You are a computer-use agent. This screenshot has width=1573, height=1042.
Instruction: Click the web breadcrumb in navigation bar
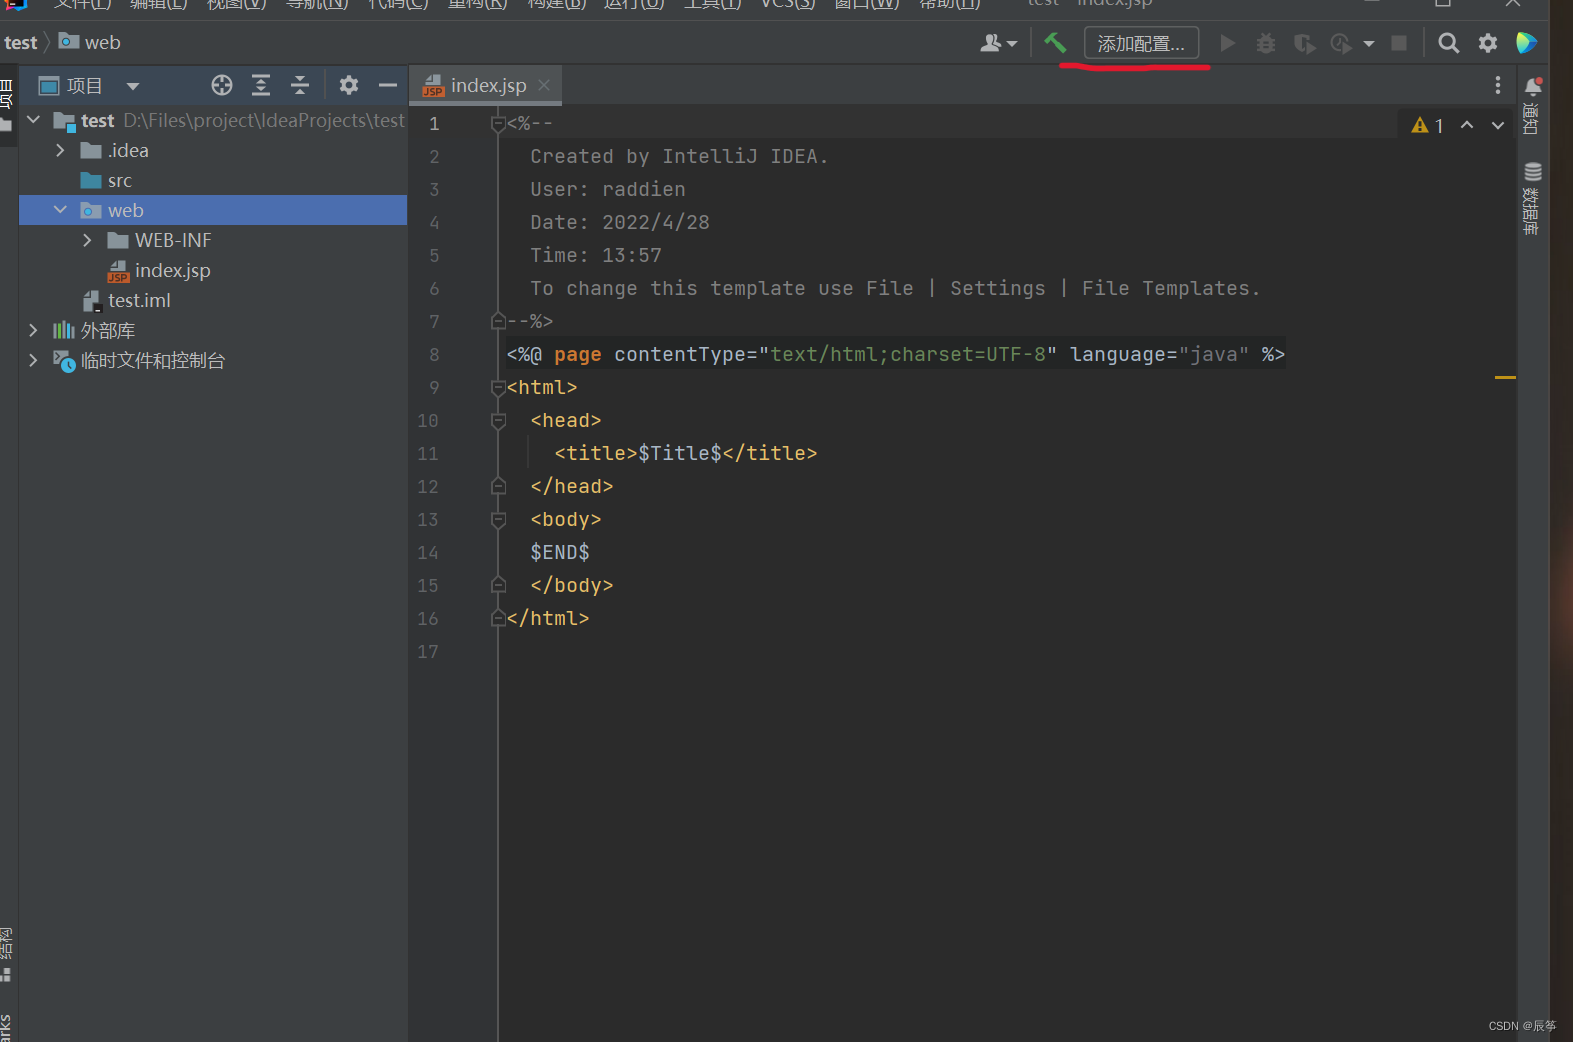(102, 43)
